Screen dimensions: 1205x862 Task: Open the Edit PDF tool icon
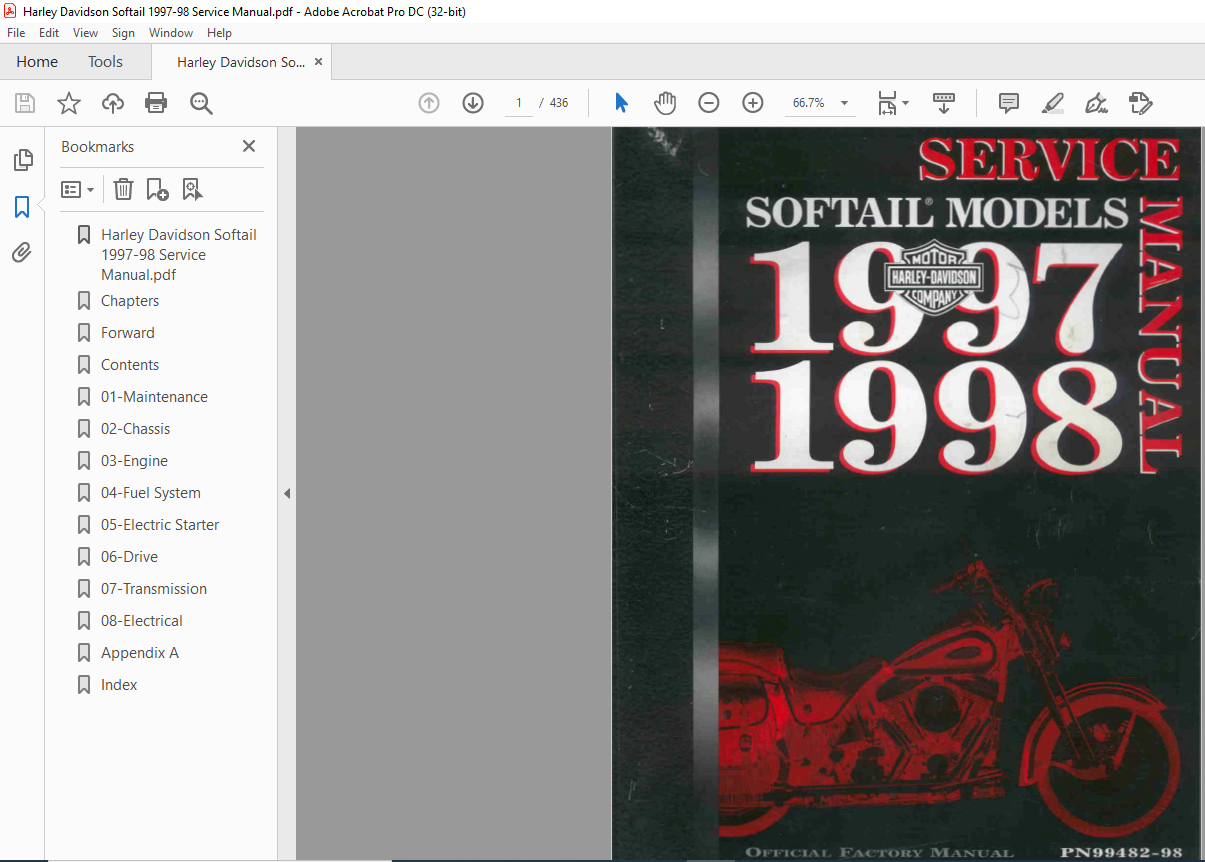pyautogui.click(x=1141, y=103)
